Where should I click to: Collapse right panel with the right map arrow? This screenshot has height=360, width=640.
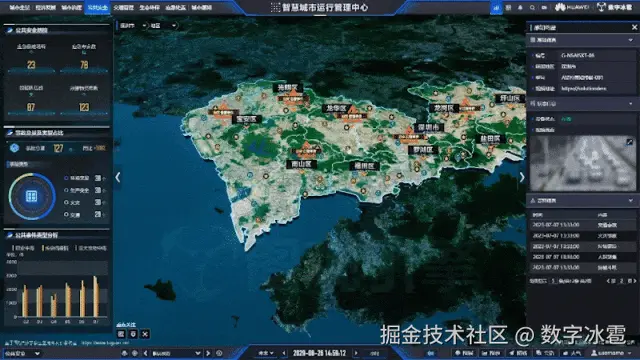pos(522,177)
